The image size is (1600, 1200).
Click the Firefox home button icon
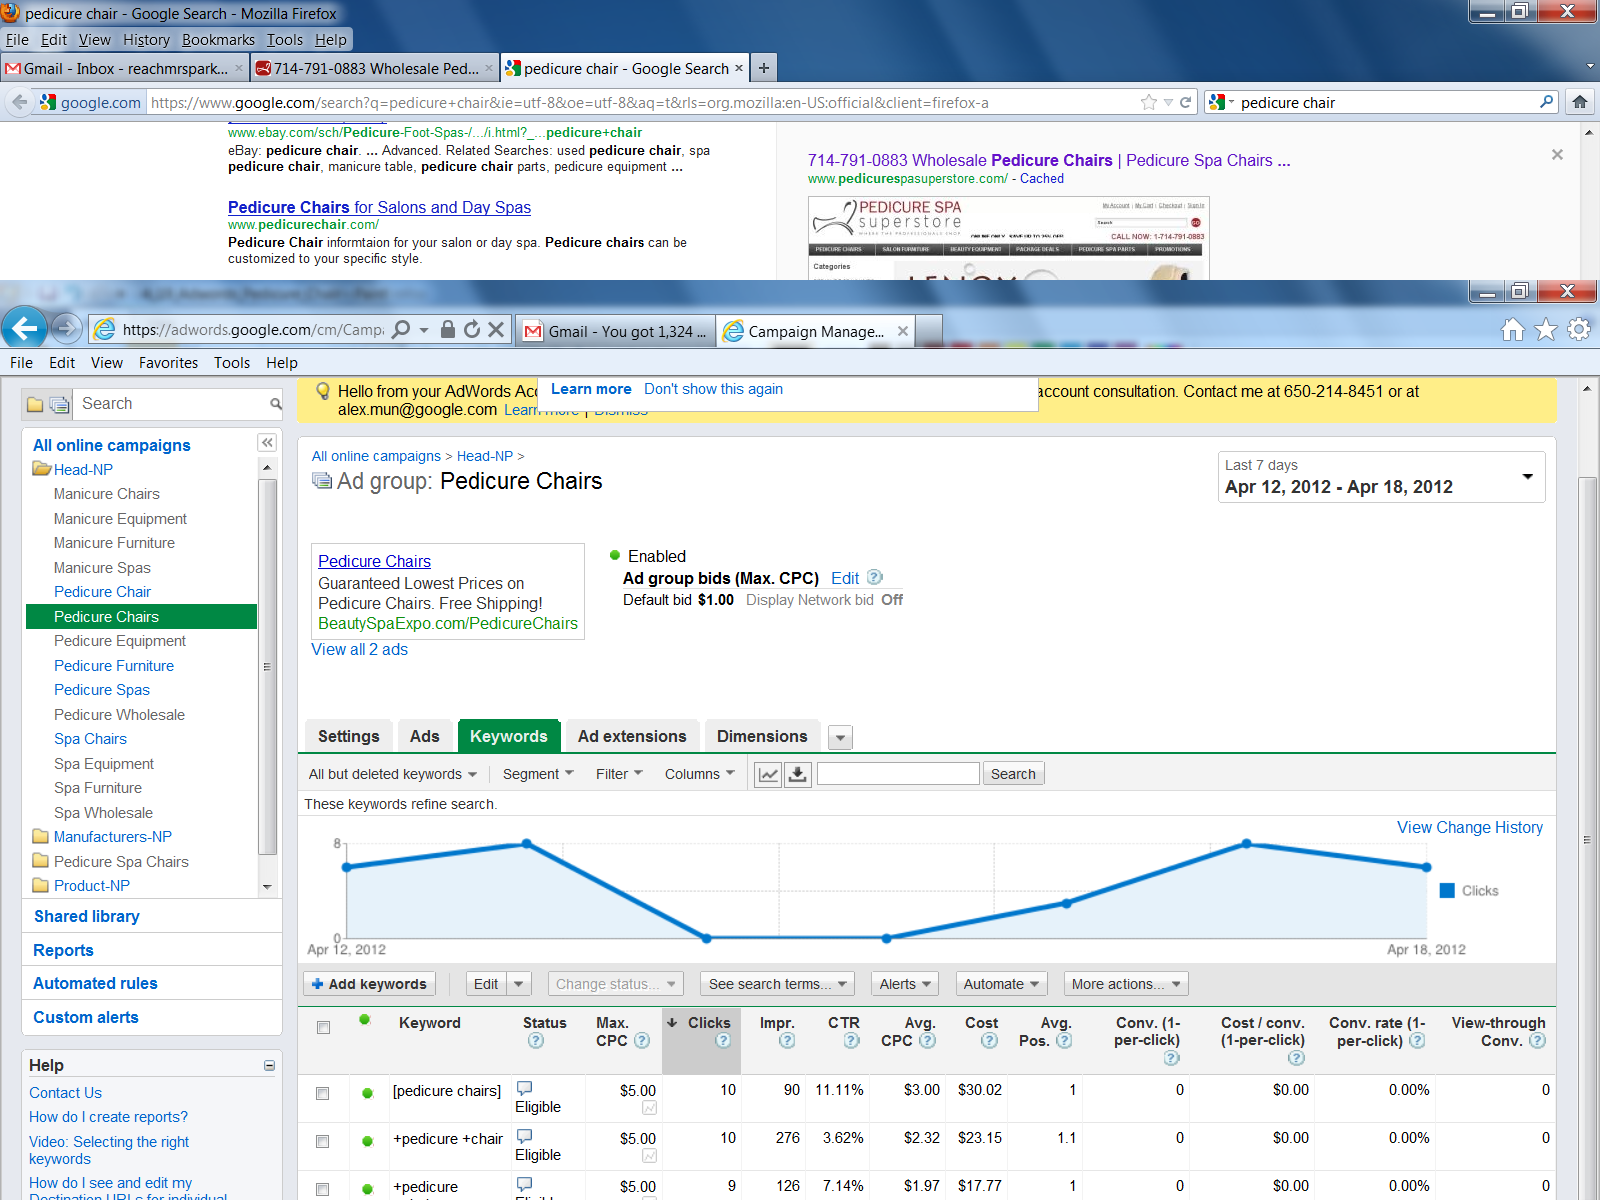click(1580, 102)
